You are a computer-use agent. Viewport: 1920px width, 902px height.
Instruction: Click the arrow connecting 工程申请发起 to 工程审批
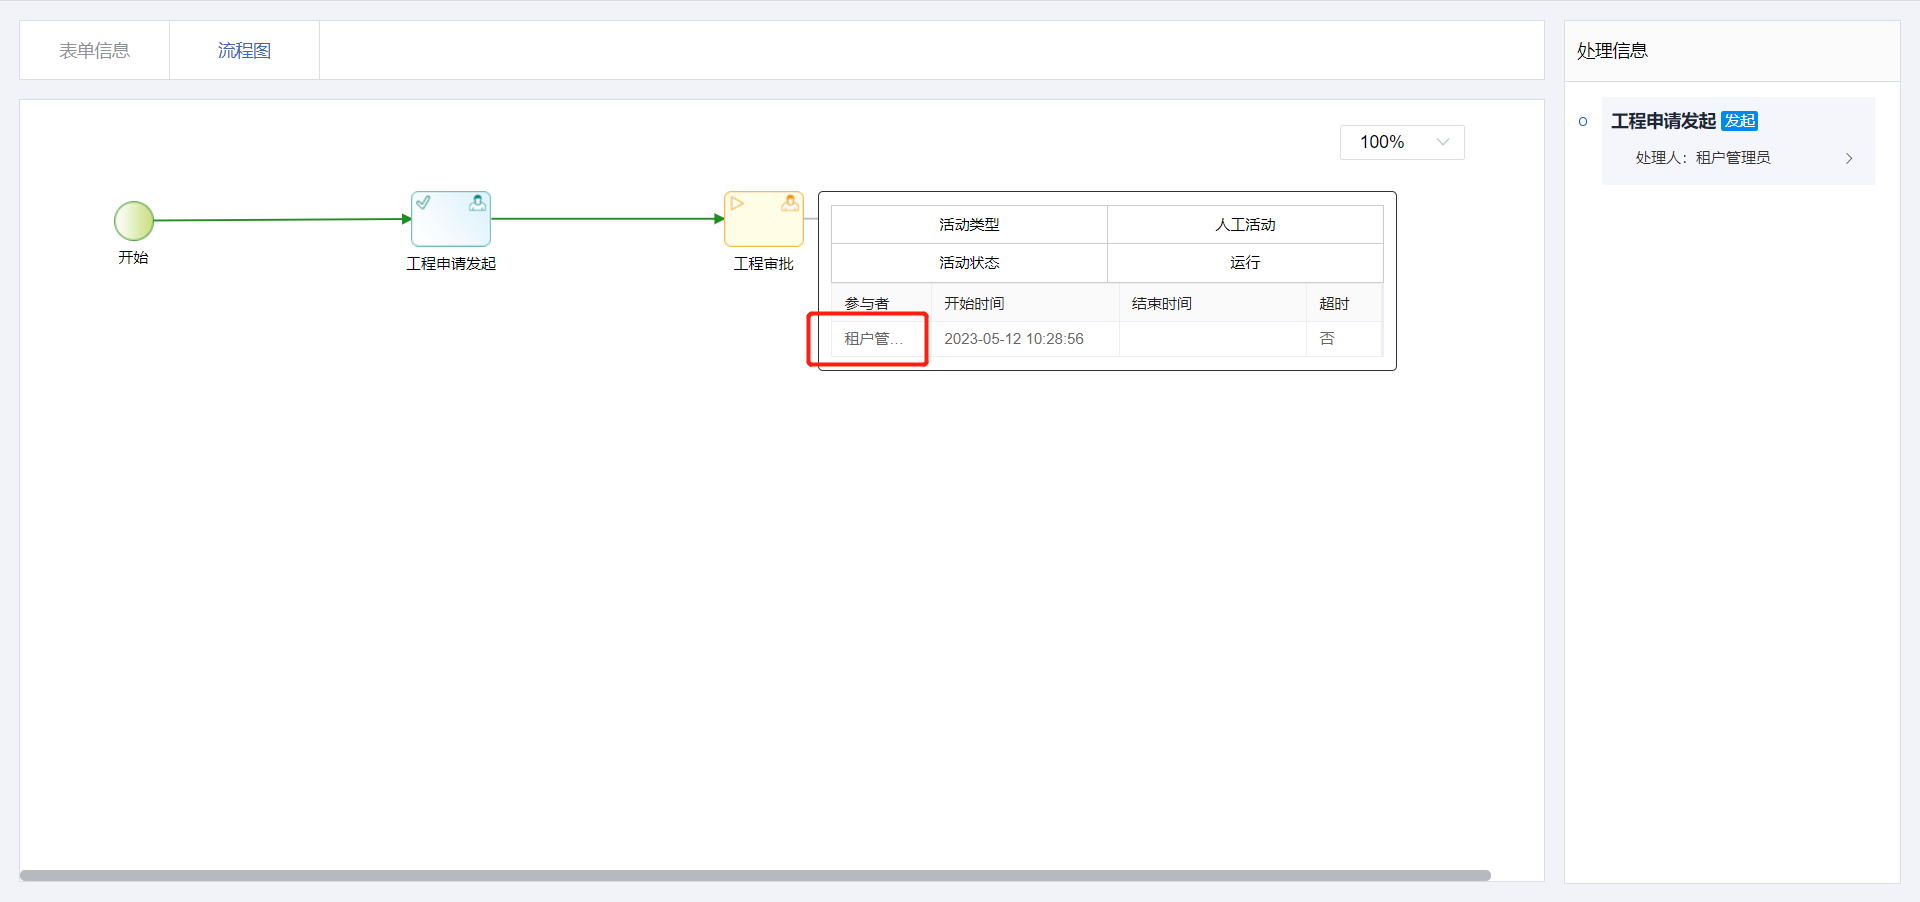coord(606,218)
